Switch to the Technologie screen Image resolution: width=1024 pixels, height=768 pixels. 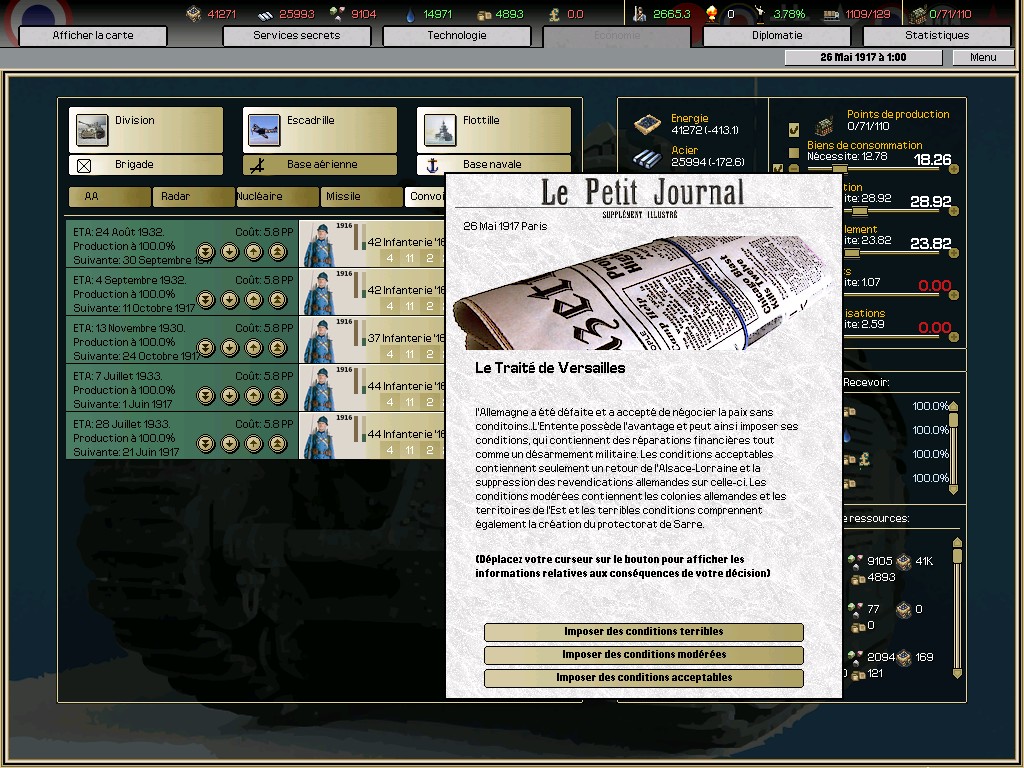point(456,35)
